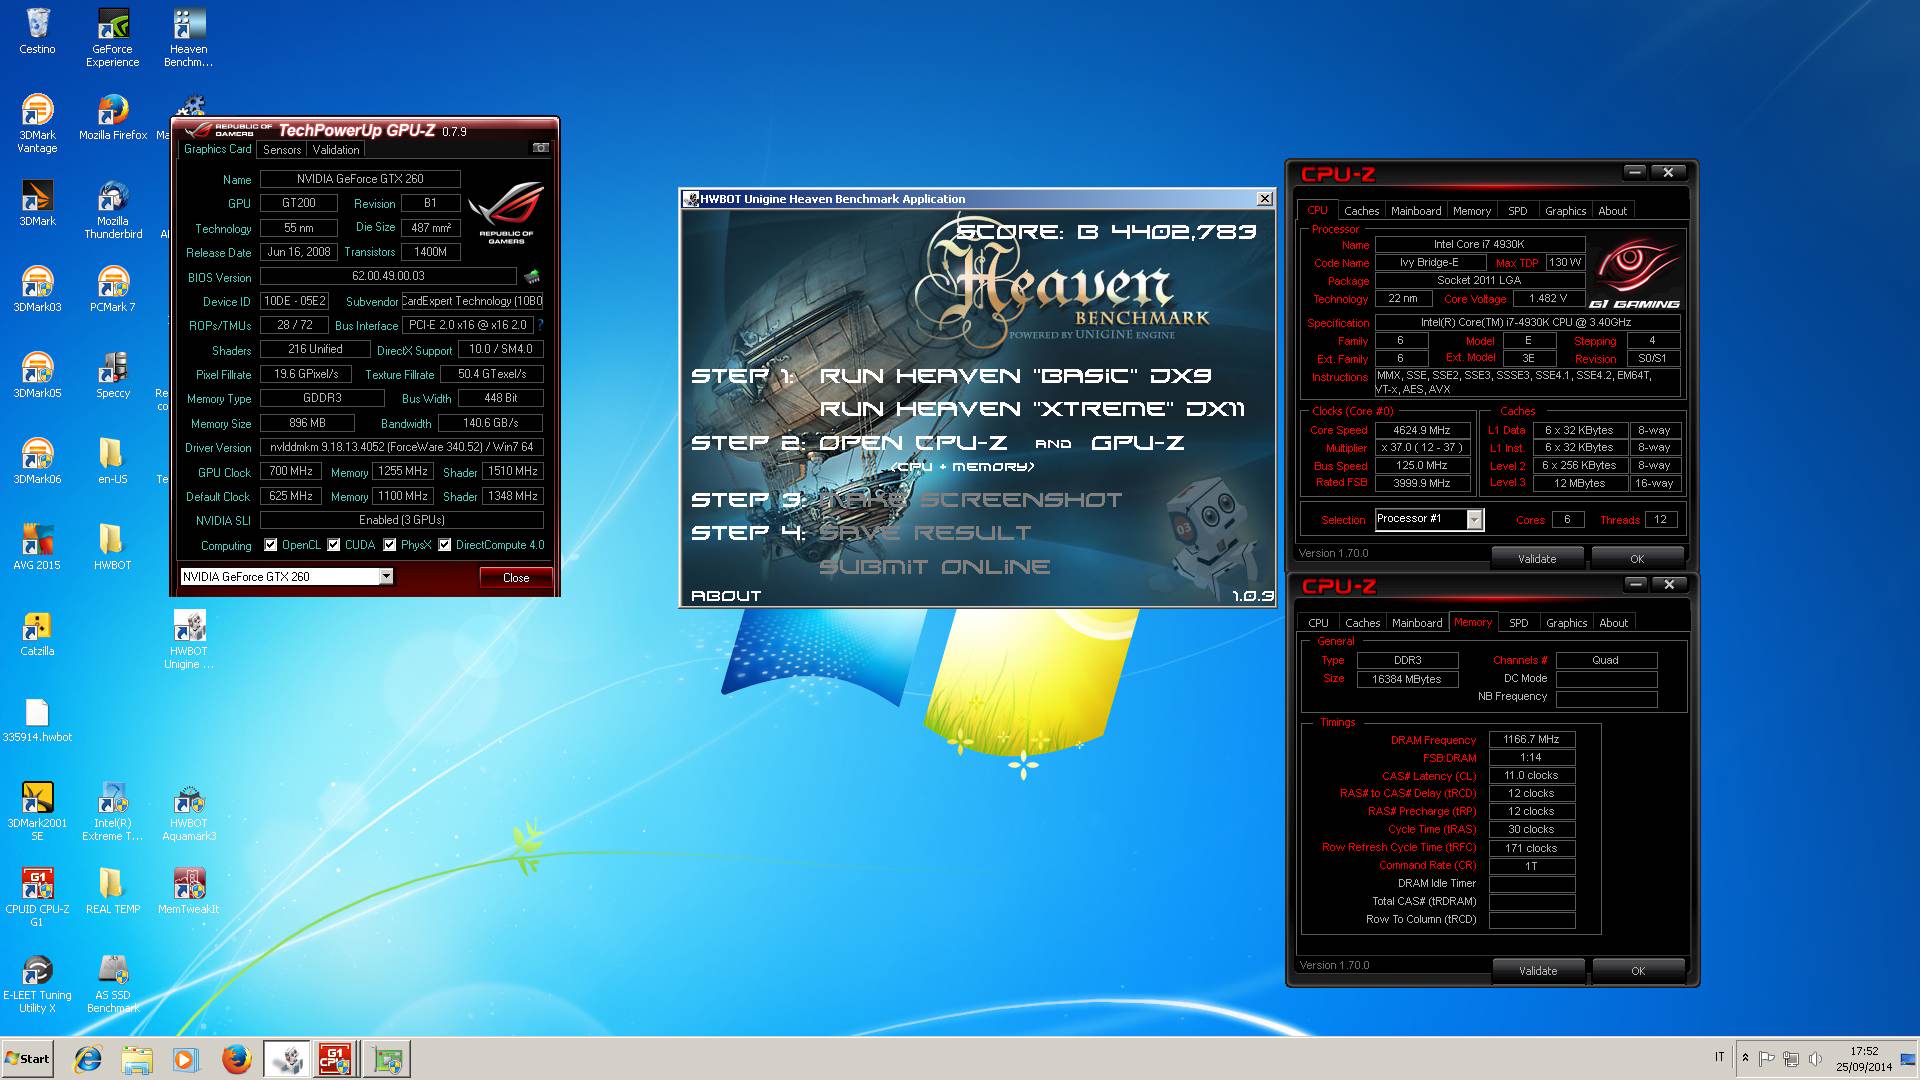This screenshot has height=1080, width=1920.
Task: Open Graphics tab in lower CPU-Z window
Action: (x=1566, y=623)
